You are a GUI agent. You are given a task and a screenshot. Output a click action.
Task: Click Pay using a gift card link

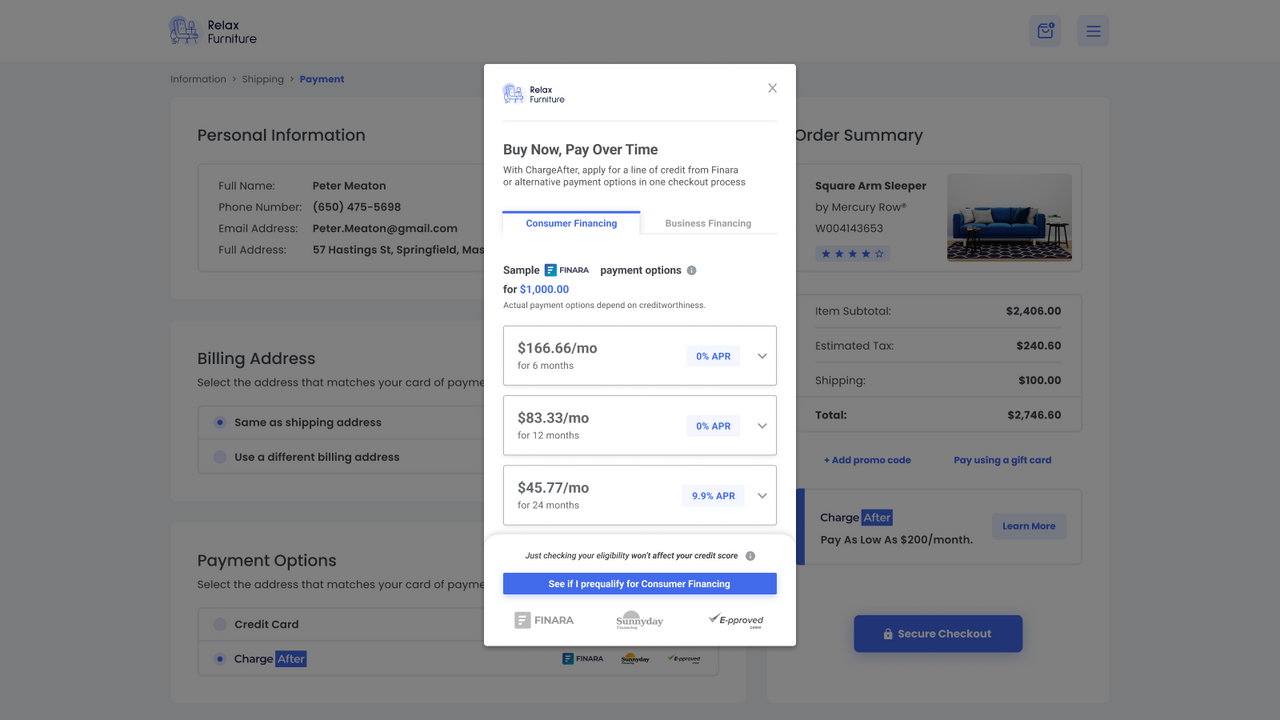coord(1002,460)
